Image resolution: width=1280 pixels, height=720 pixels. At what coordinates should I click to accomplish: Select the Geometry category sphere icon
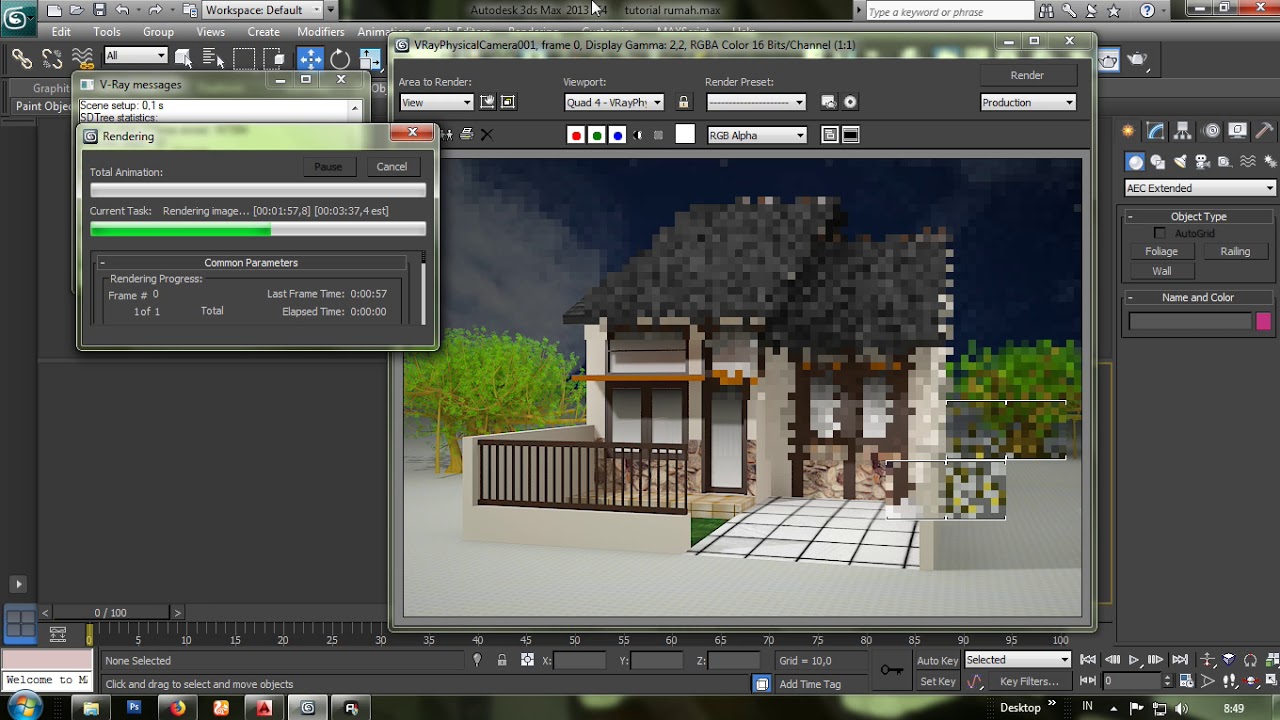tap(1135, 162)
